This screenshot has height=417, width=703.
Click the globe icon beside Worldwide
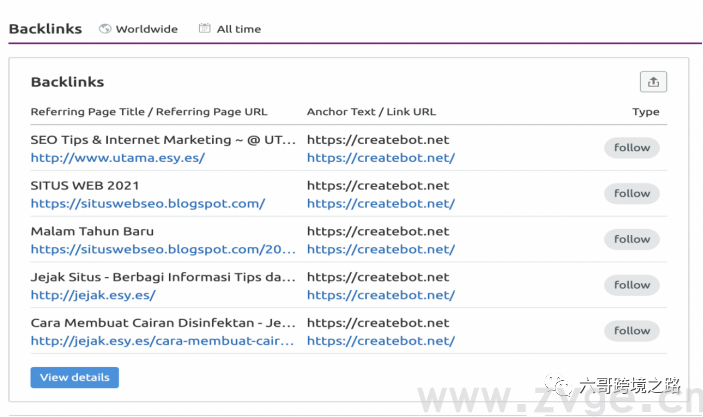105,29
